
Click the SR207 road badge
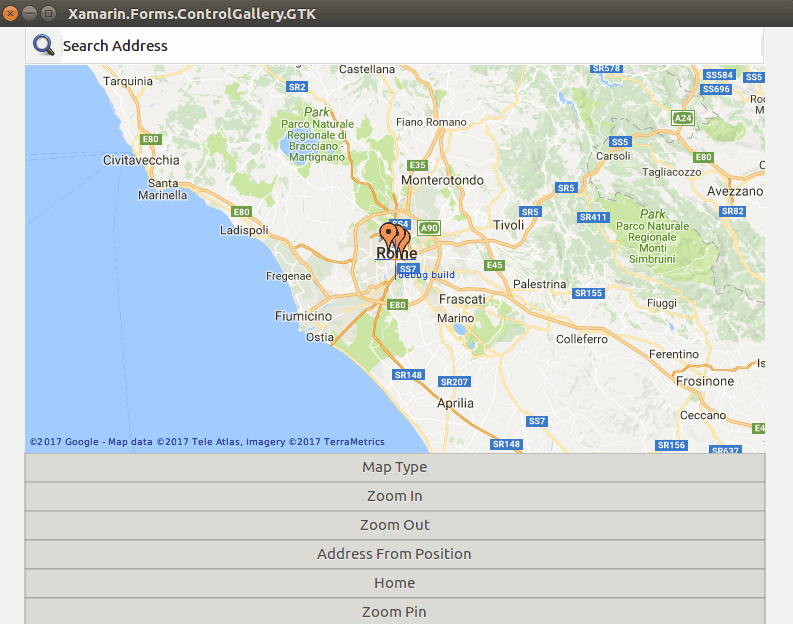[x=454, y=382]
